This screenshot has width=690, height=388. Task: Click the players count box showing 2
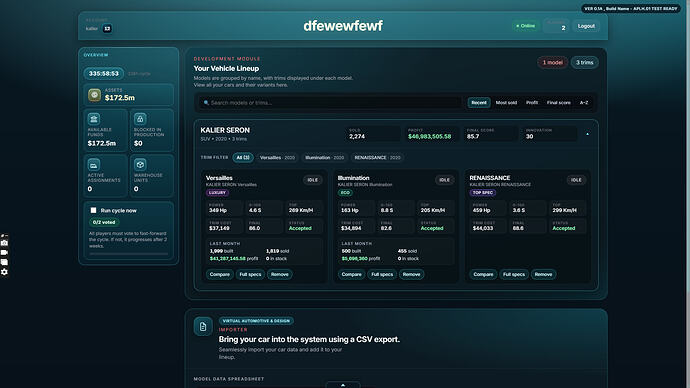pyautogui.click(x=556, y=26)
